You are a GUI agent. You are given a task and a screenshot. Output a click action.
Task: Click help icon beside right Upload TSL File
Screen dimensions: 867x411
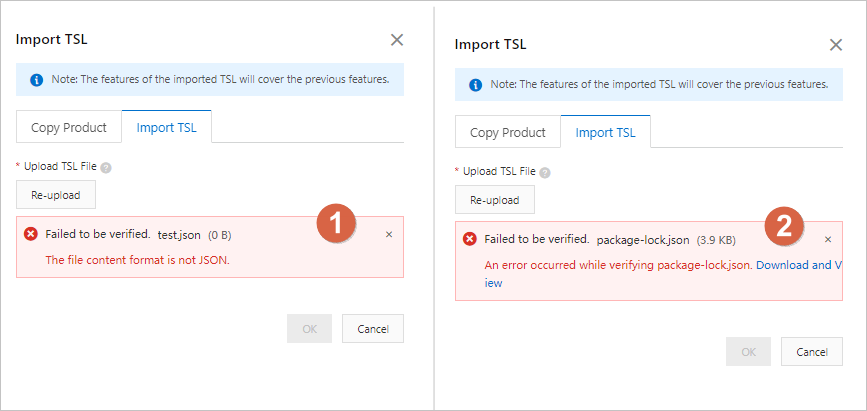(x=545, y=172)
